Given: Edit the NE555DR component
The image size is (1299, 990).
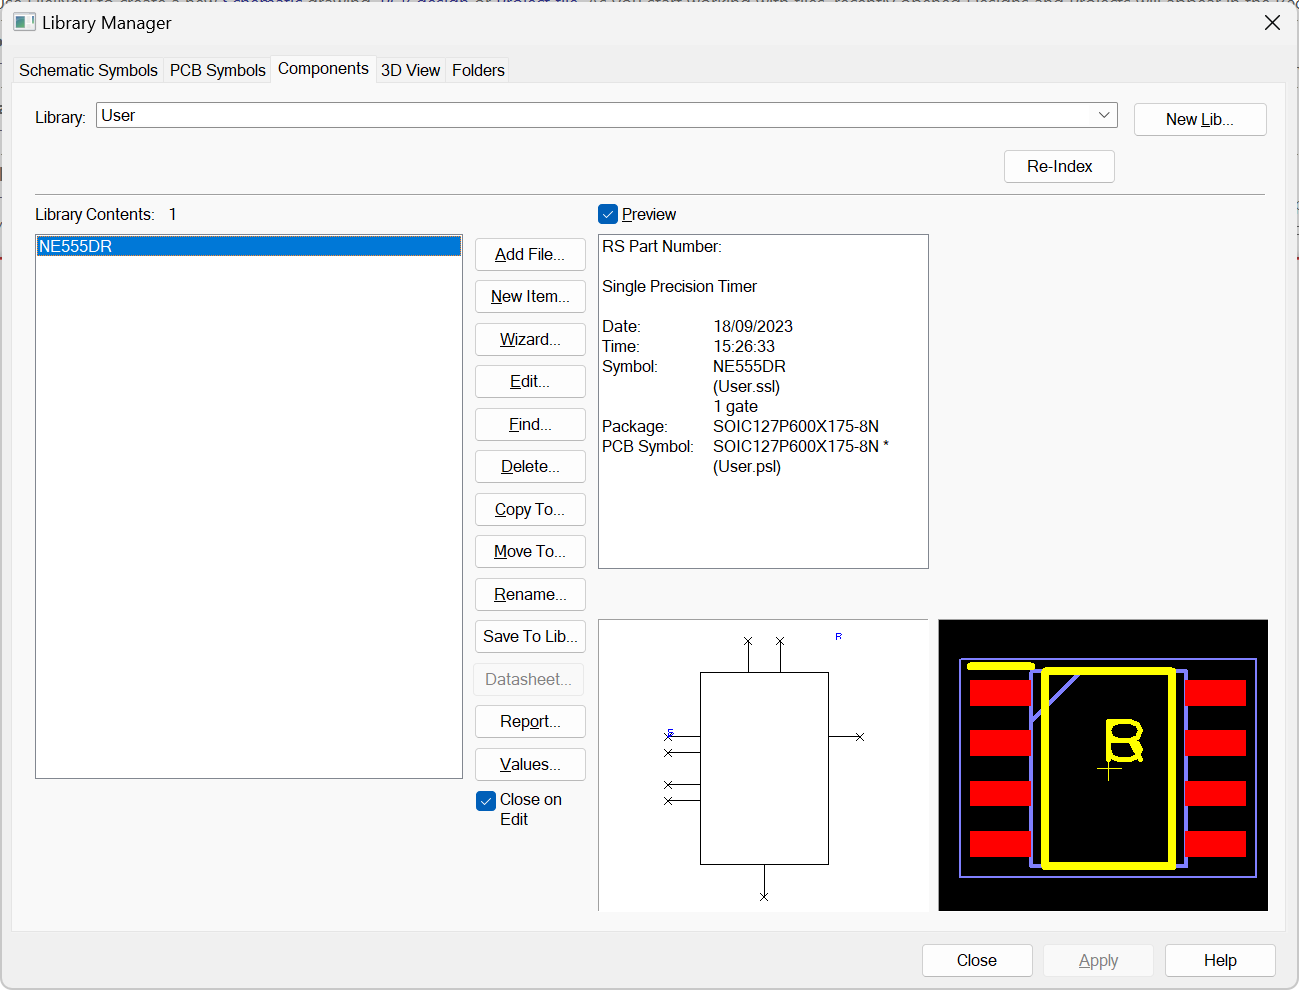Looking at the screenshot, I should 530,381.
